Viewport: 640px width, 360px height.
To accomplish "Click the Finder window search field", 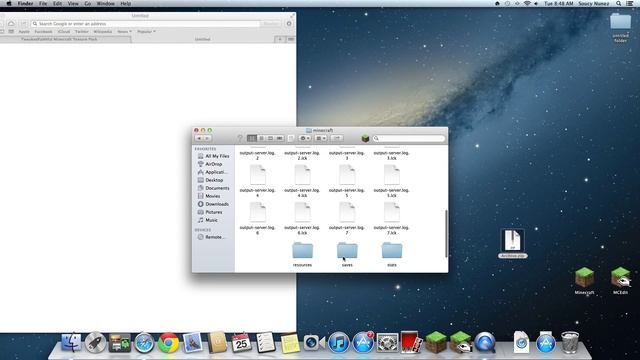I will click(x=408, y=139).
